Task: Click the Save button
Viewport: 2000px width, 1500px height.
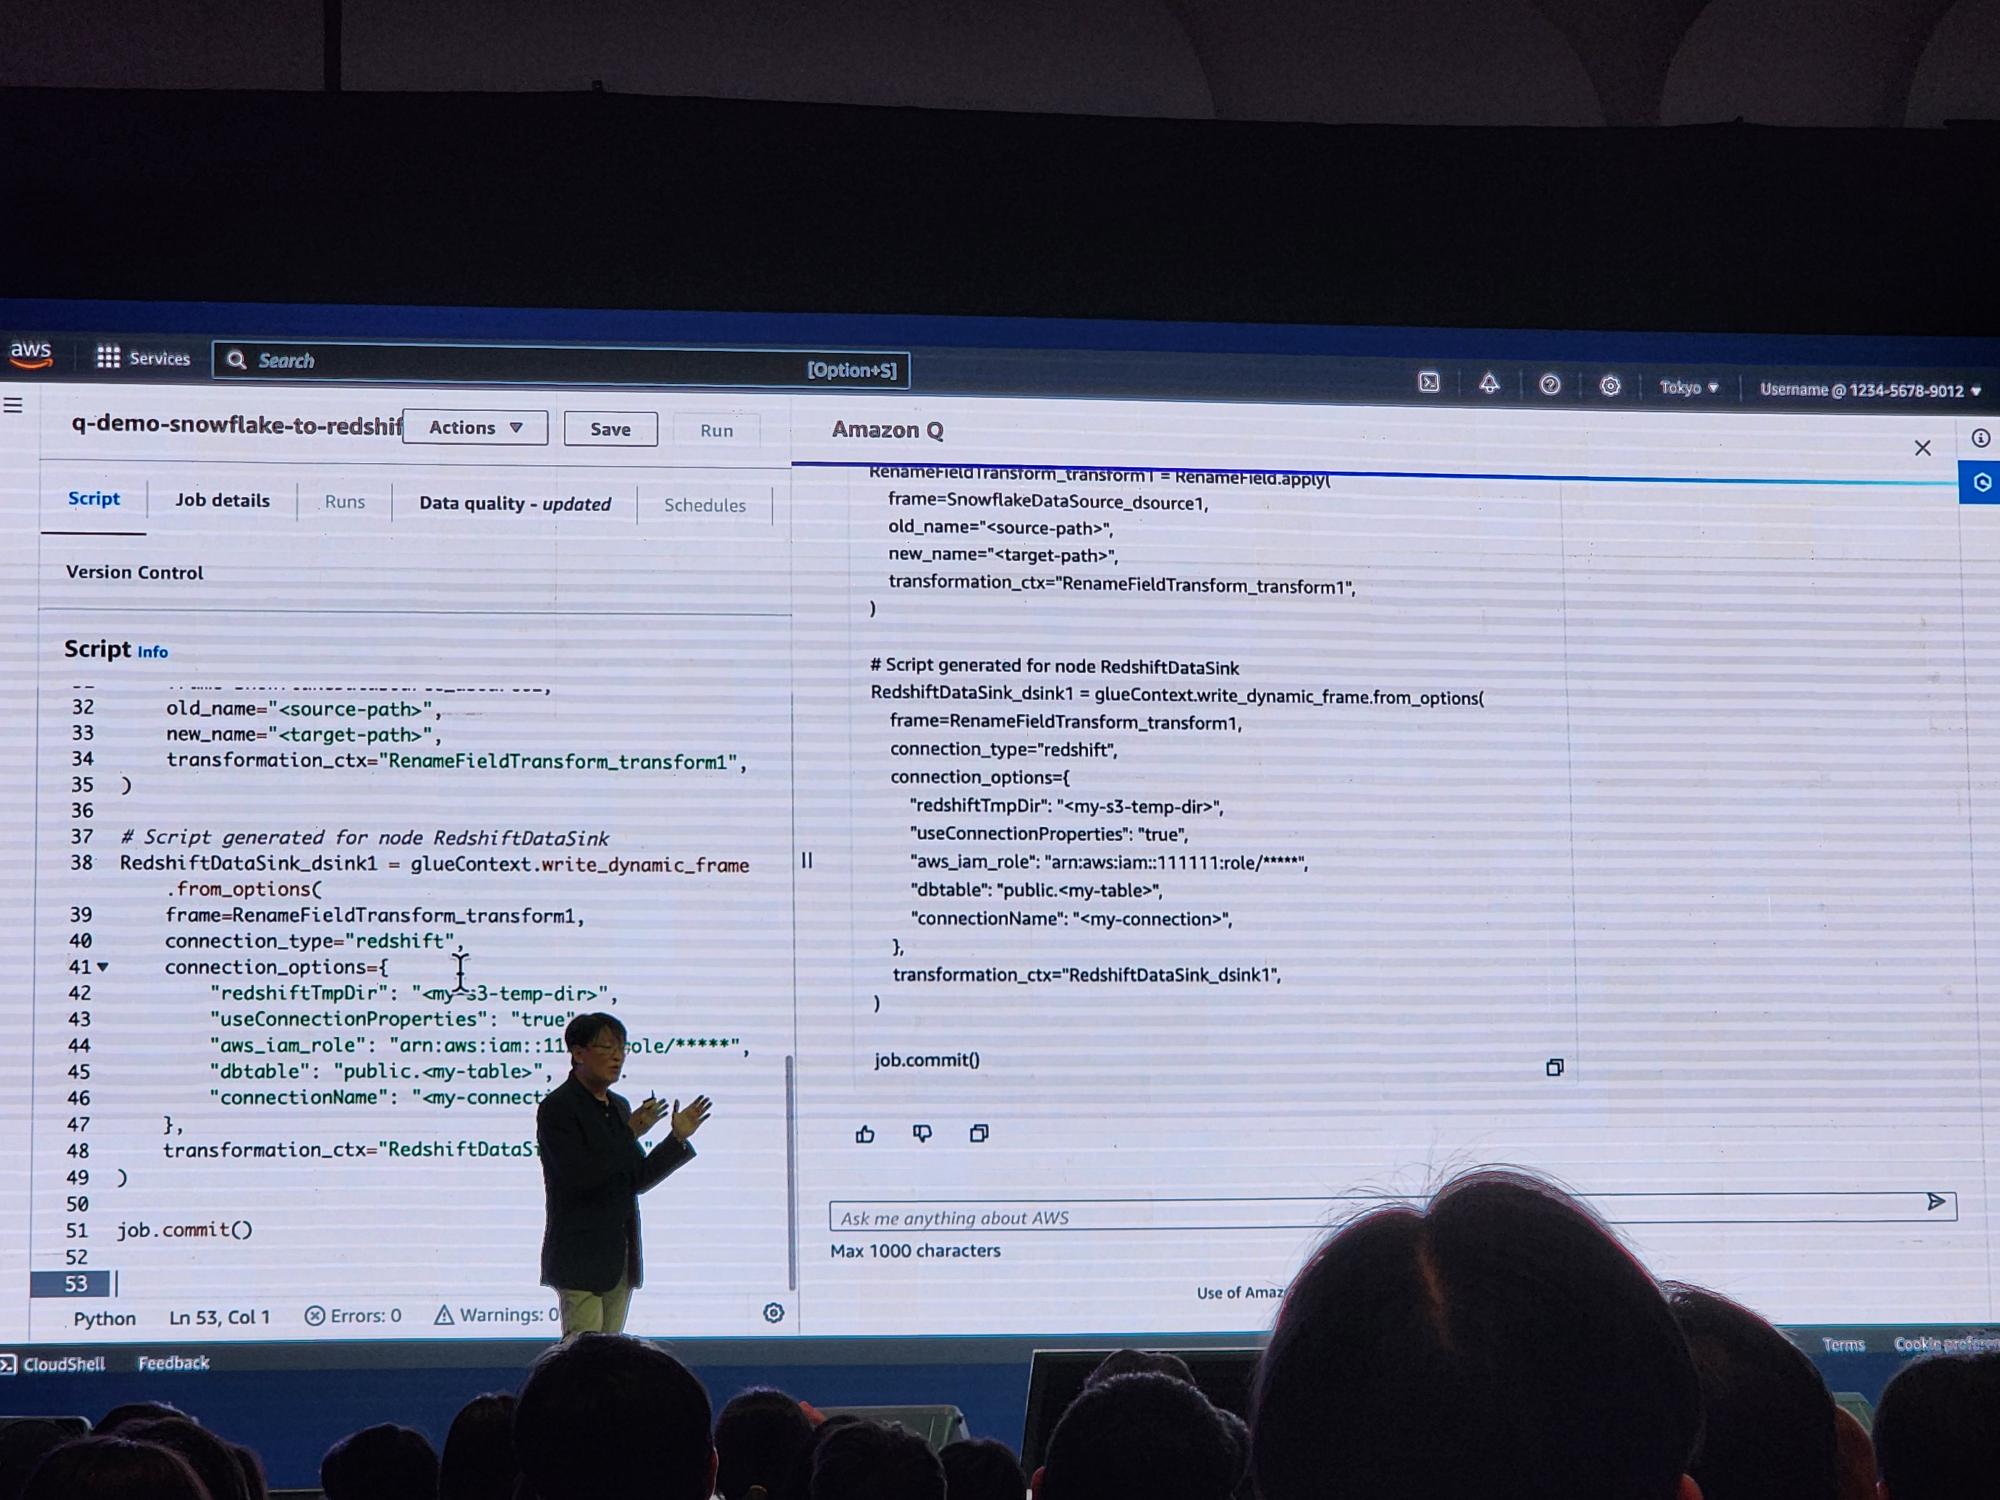Action: [610, 429]
